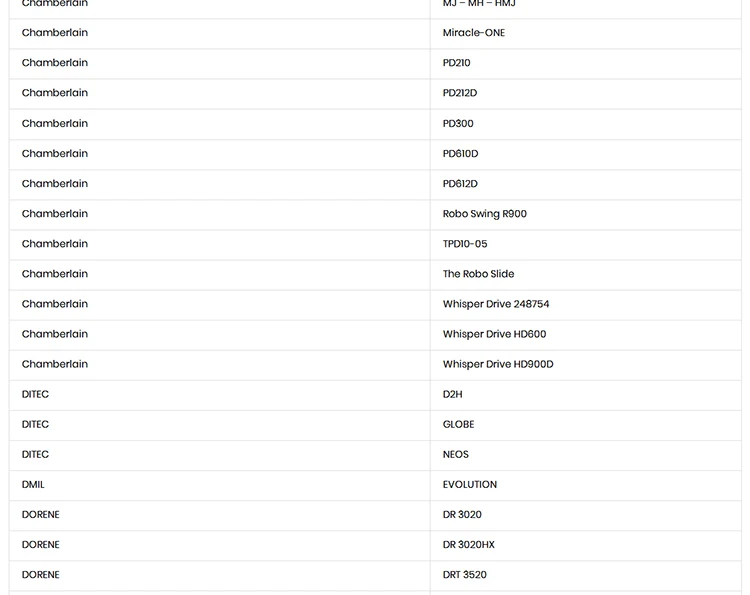This screenshot has height=595, width=750.
Task: Click the DMIL brand cell
Action: [x=220, y=485]
